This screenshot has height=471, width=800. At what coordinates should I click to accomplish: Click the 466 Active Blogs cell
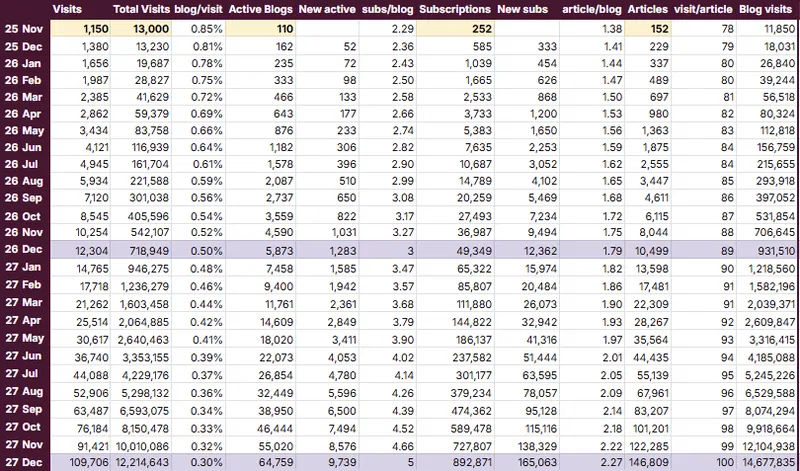(260, 97)
